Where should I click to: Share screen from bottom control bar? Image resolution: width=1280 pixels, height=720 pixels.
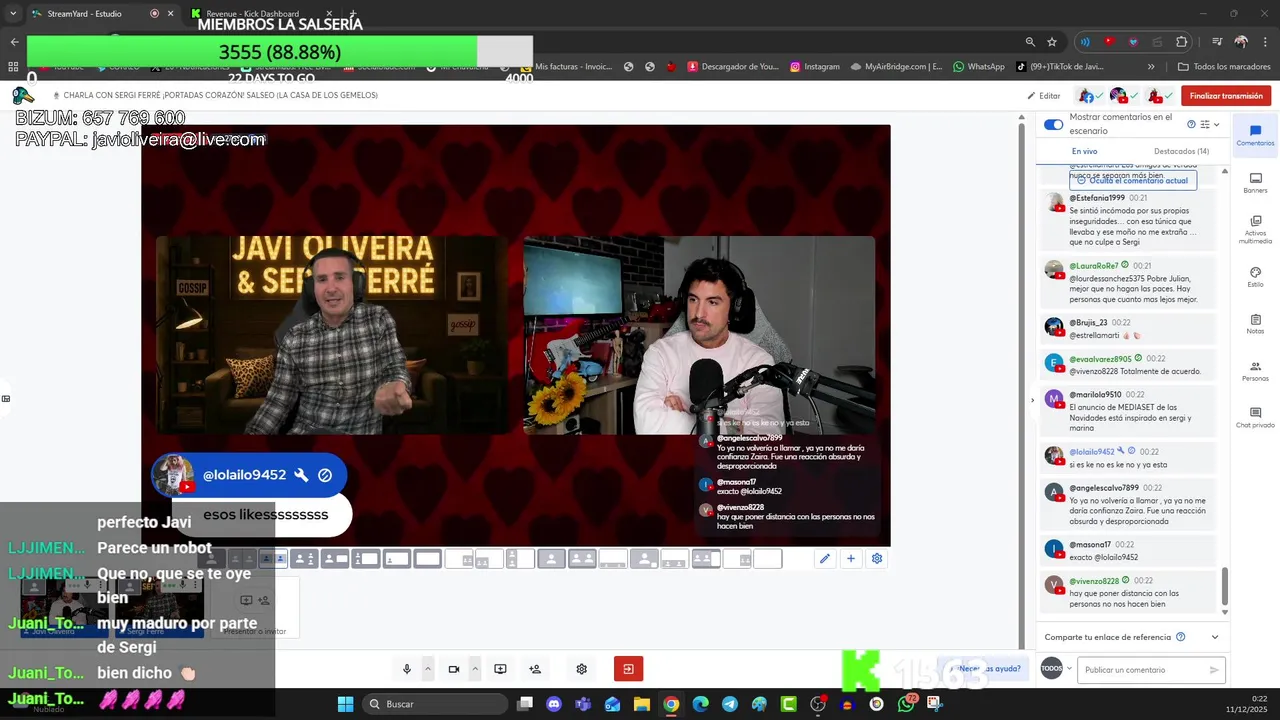(500, 669)
